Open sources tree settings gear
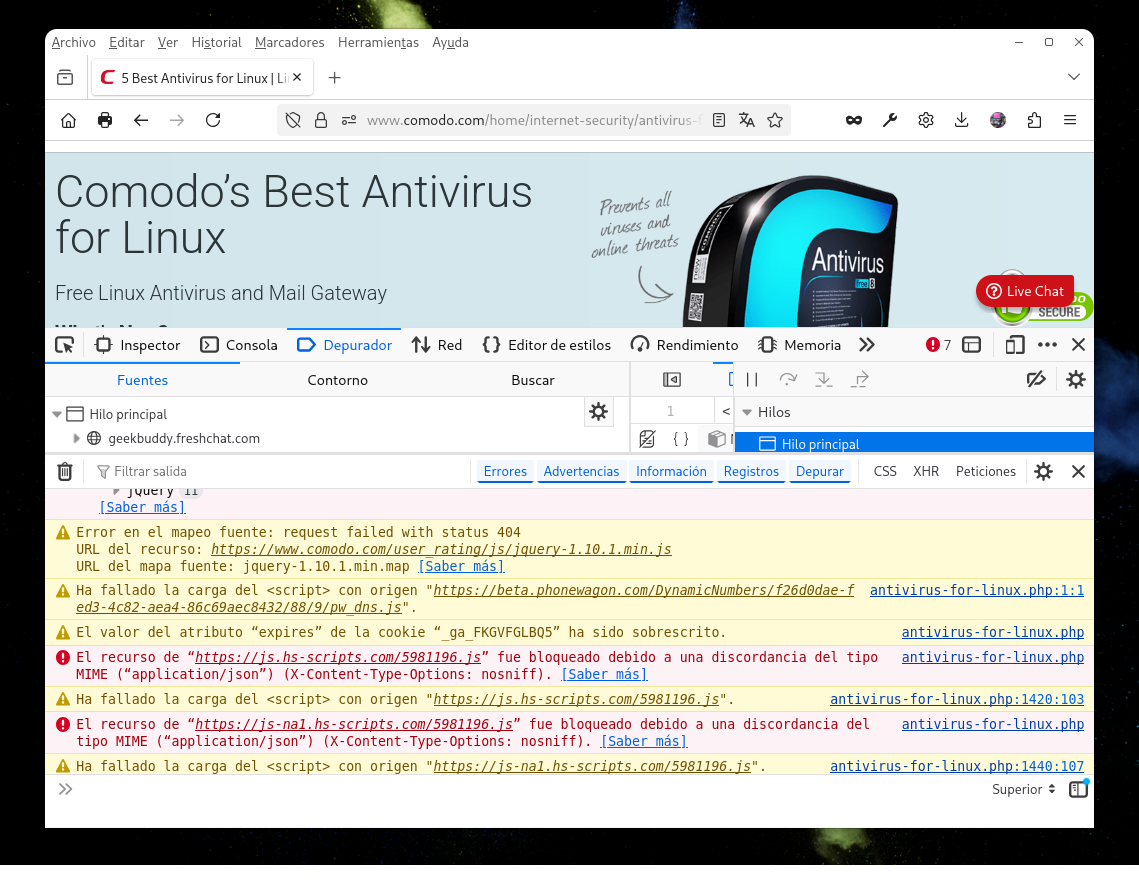1139x889 pixels. [599, 412]
